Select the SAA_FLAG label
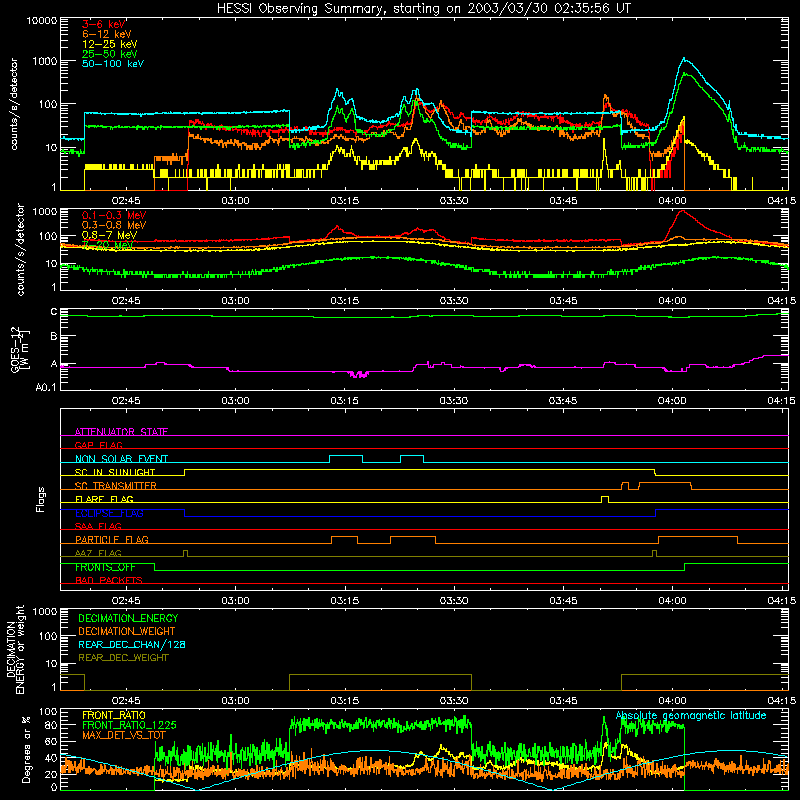800x800 pixels. pyautogui.click(x=98, y=526)
